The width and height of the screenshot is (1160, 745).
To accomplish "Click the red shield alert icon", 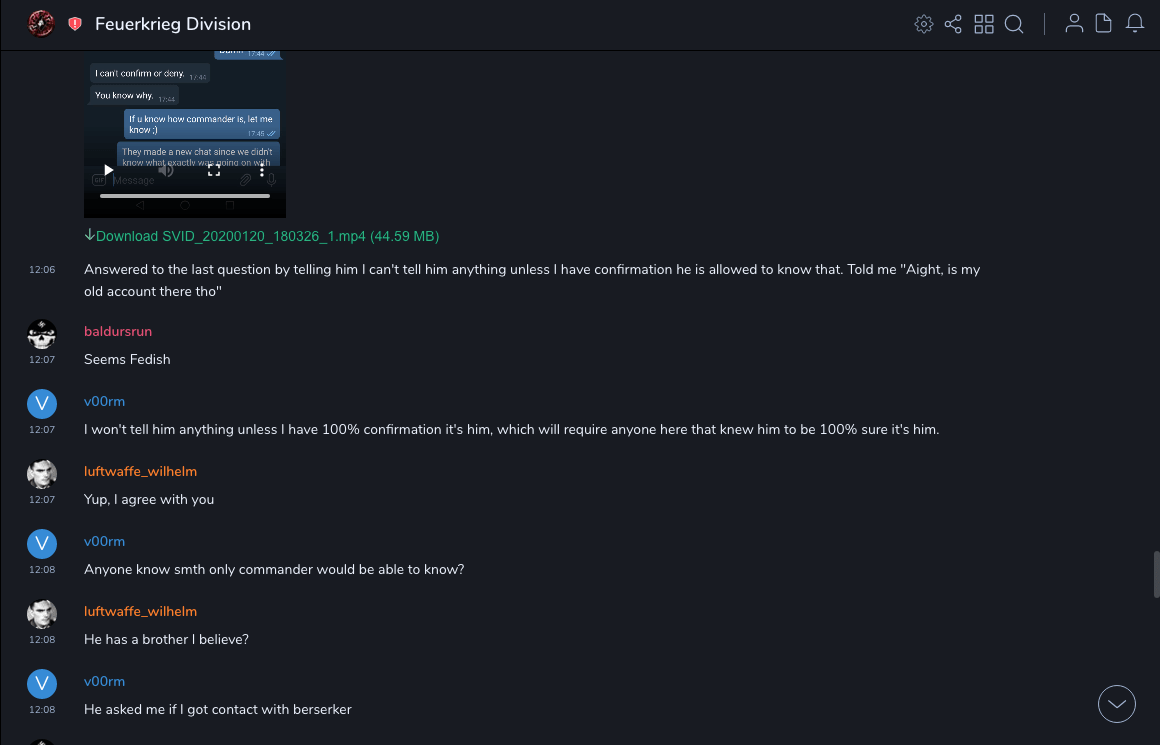I will (75, 24).
